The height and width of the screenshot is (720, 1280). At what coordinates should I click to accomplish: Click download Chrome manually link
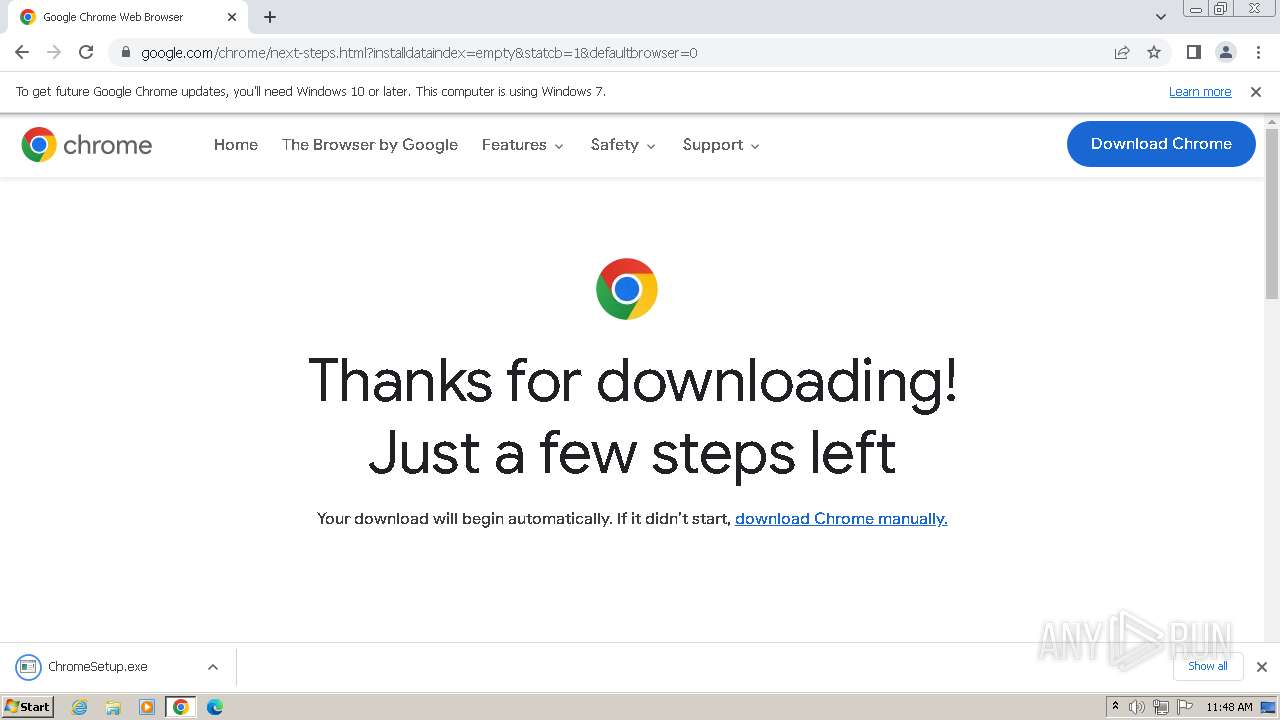click(x=841, y=518)
